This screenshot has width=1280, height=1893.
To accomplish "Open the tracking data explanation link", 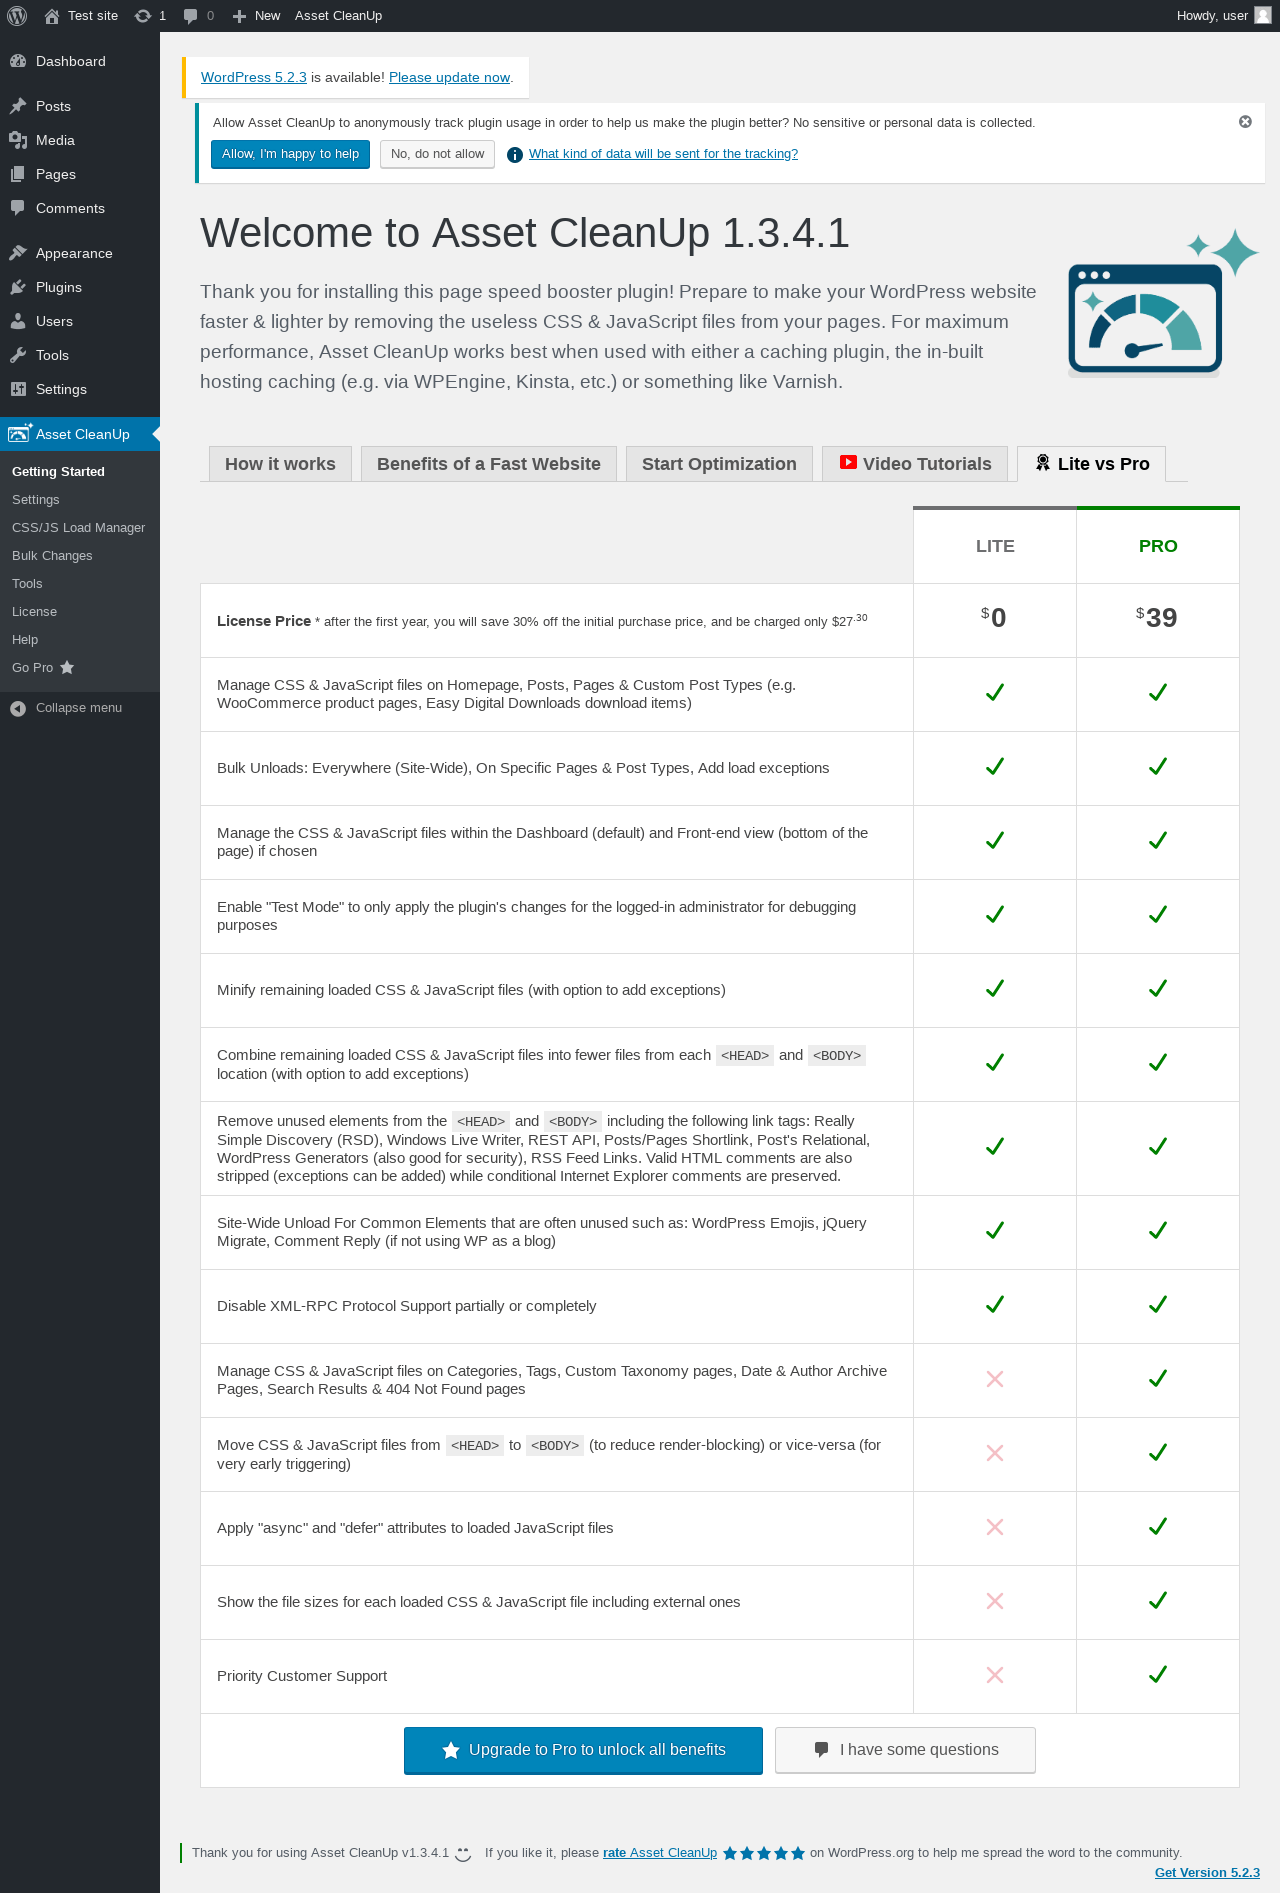I will [663, 154].
